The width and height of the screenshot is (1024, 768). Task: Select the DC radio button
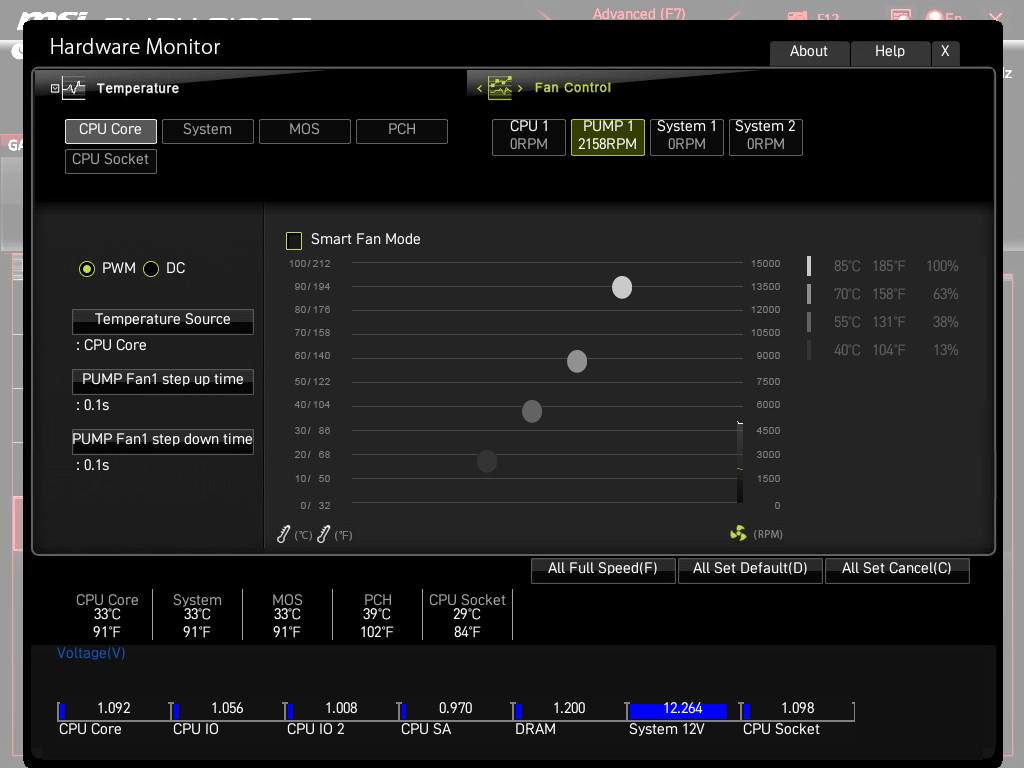(x=151, y=268)
